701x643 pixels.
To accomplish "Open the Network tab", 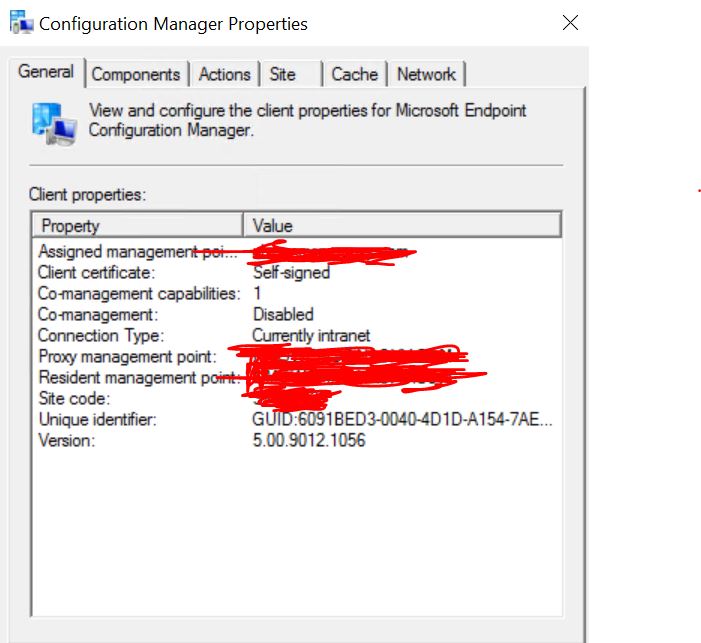I will click(x=427, y=74).
